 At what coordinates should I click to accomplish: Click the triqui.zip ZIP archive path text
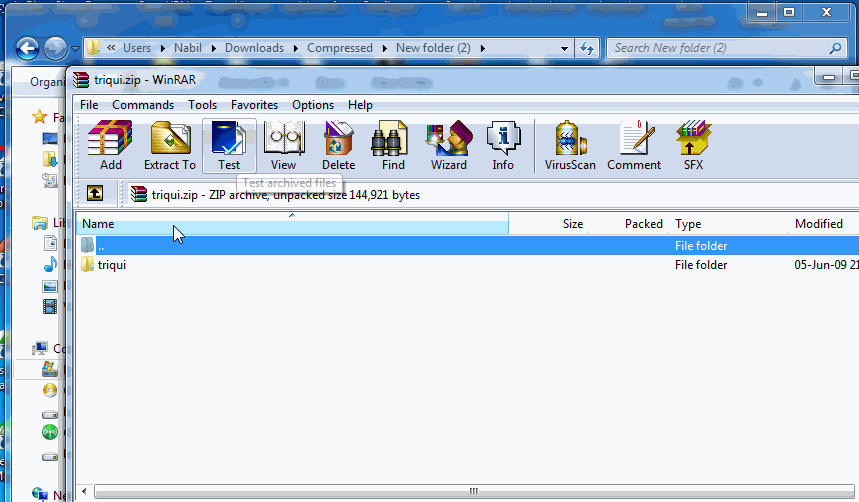(x=285, y=195)
